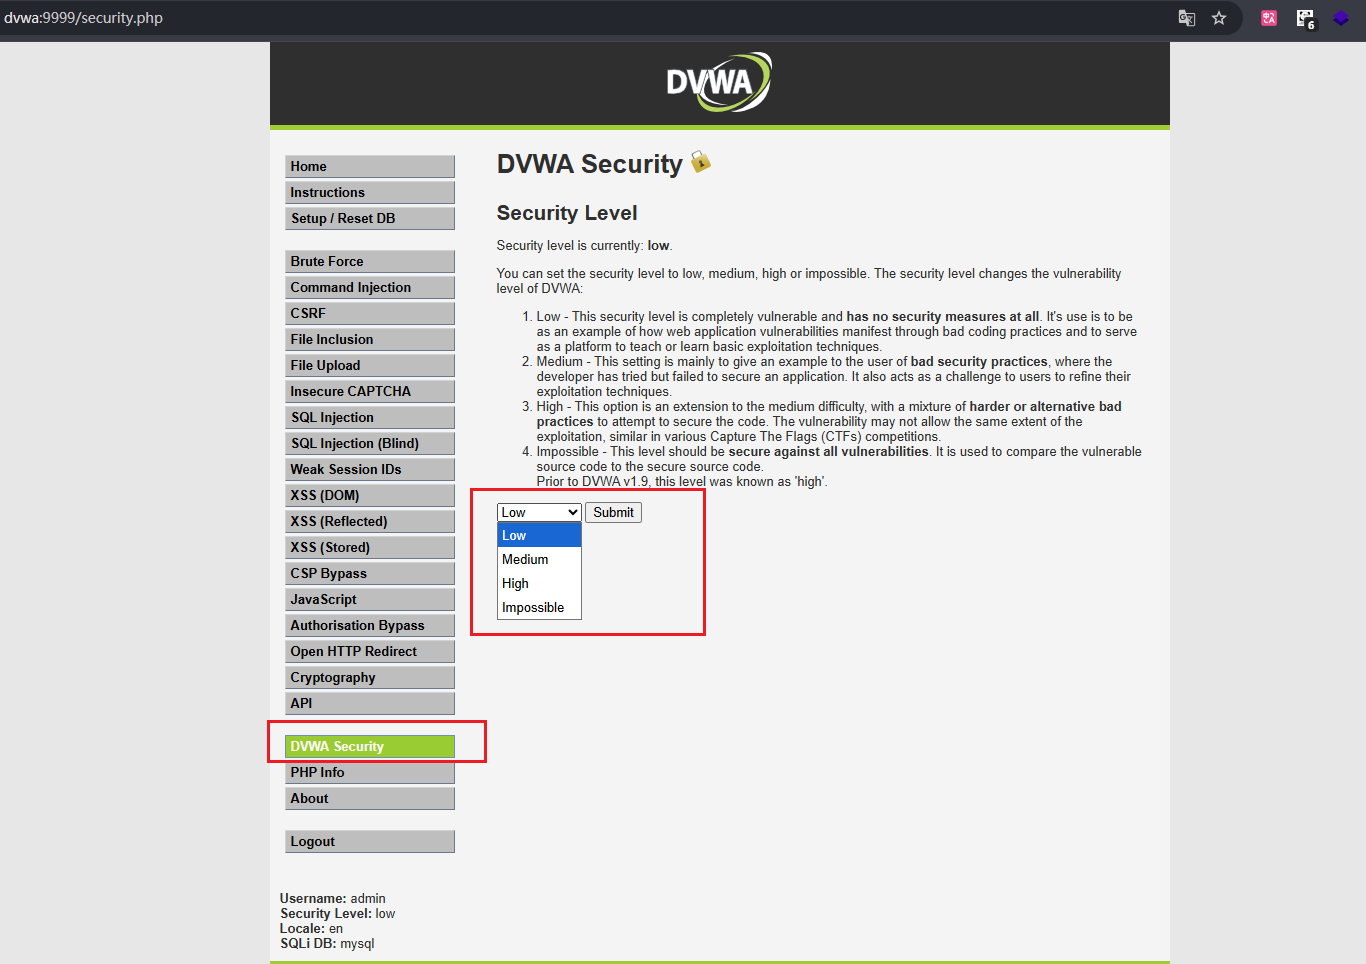Open the pink translation extension icon

(x=1269, y=18)
